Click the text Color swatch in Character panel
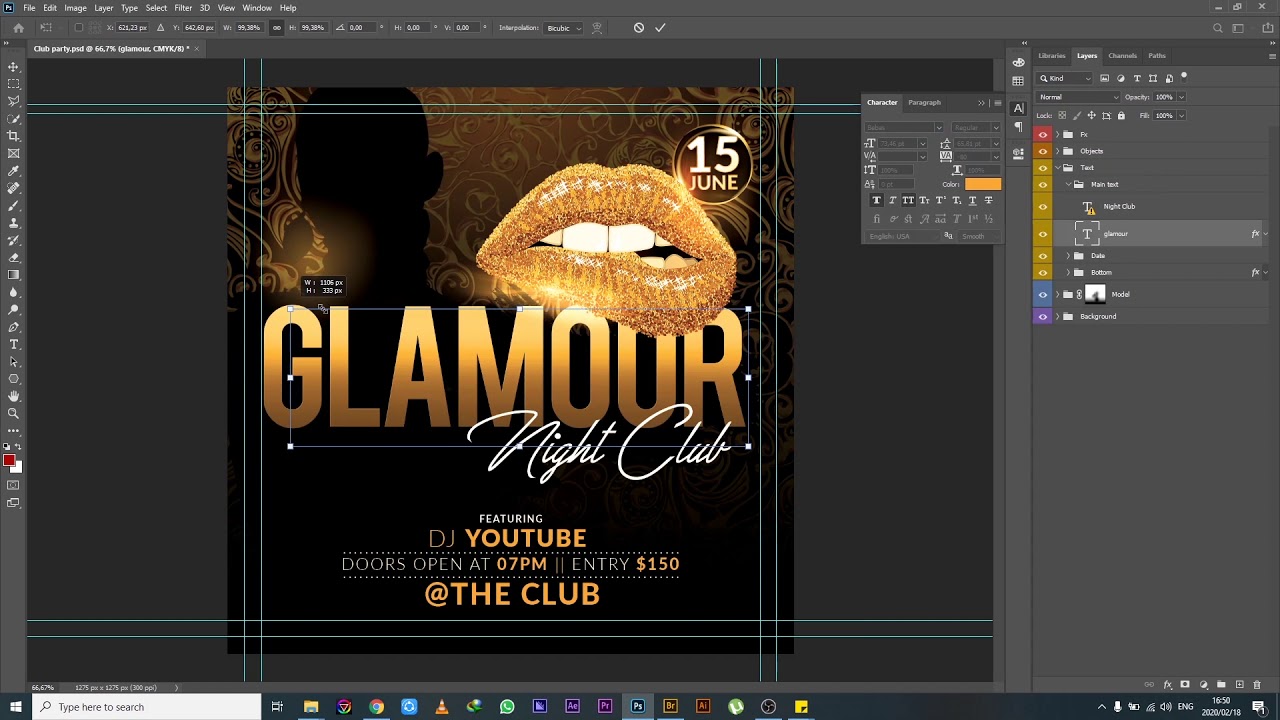The image size is (1280, 720). click(982, 184)
